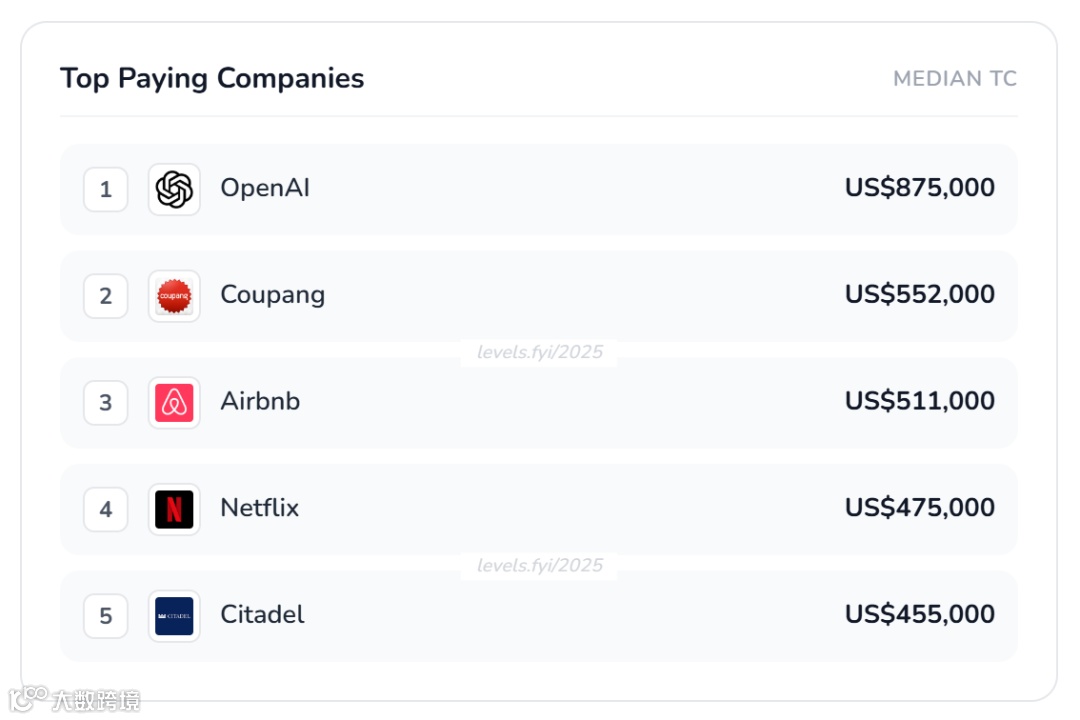Select the Airbnb company name
Screen dimensions: 1080x720
click(260, 401)
